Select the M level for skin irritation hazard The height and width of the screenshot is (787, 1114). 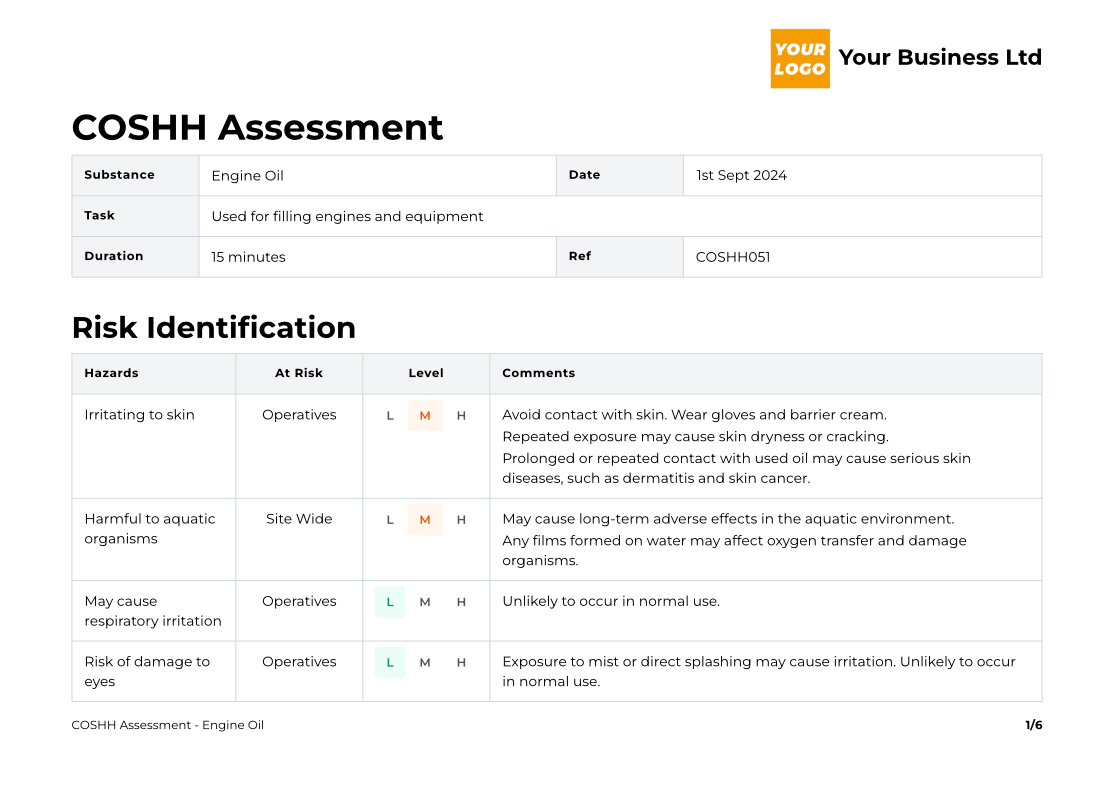coord(424,415)
